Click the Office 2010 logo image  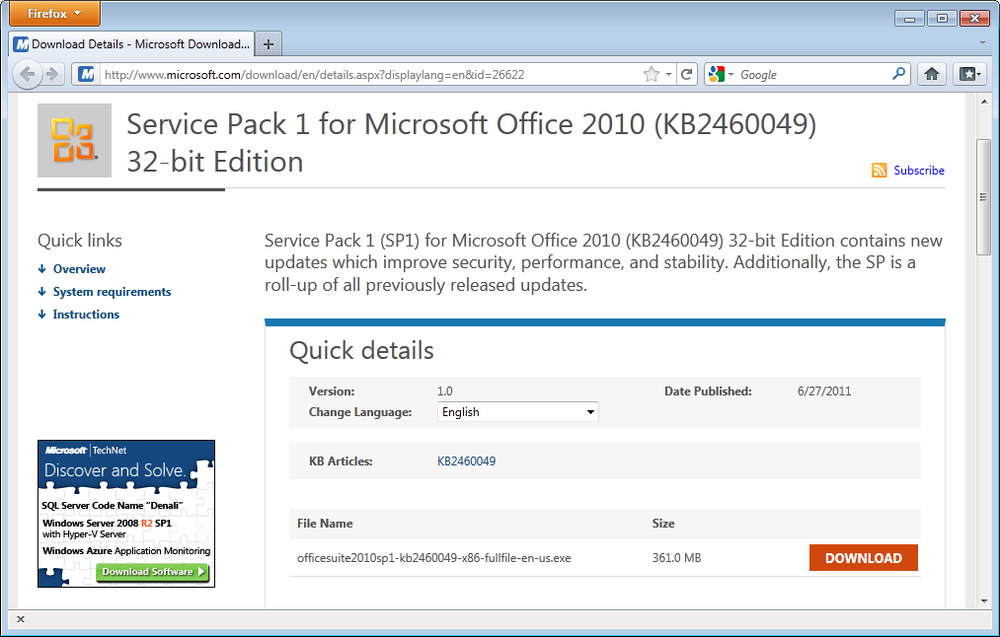coord(74,140)
